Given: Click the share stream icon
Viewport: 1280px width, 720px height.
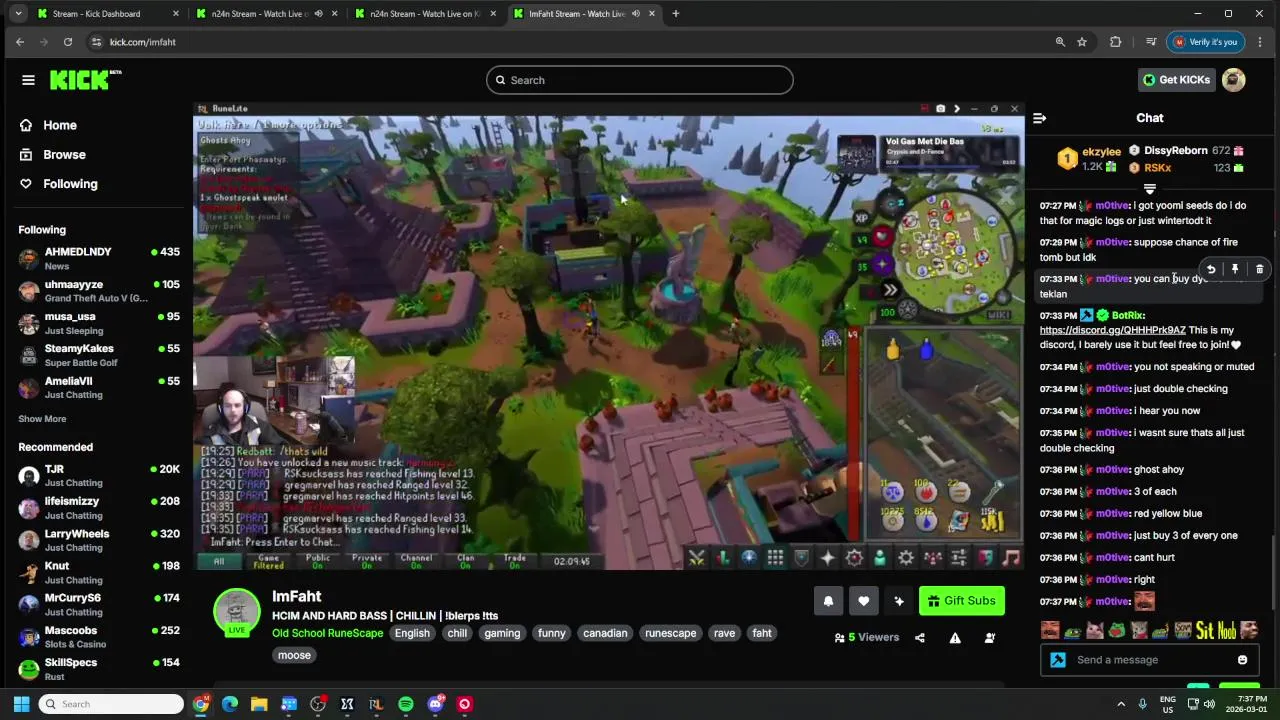Looking at the screenshot, I should coord(920,638).
